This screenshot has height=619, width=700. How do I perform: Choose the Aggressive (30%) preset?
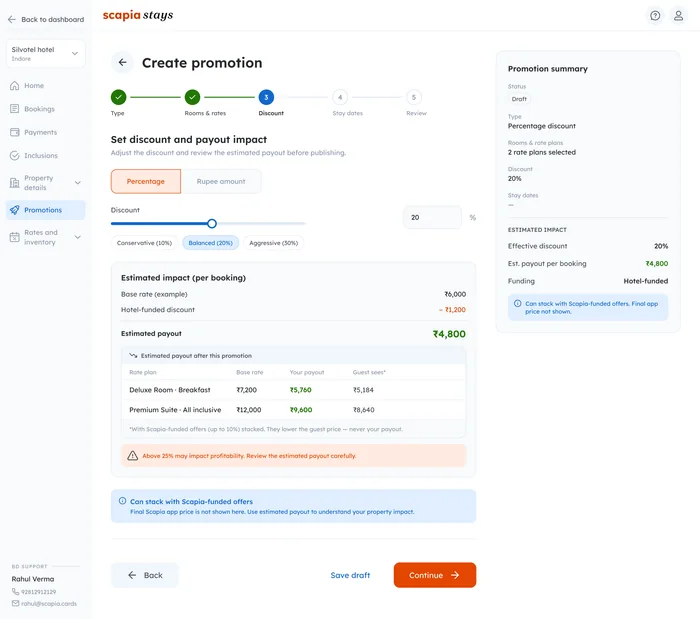273,243
